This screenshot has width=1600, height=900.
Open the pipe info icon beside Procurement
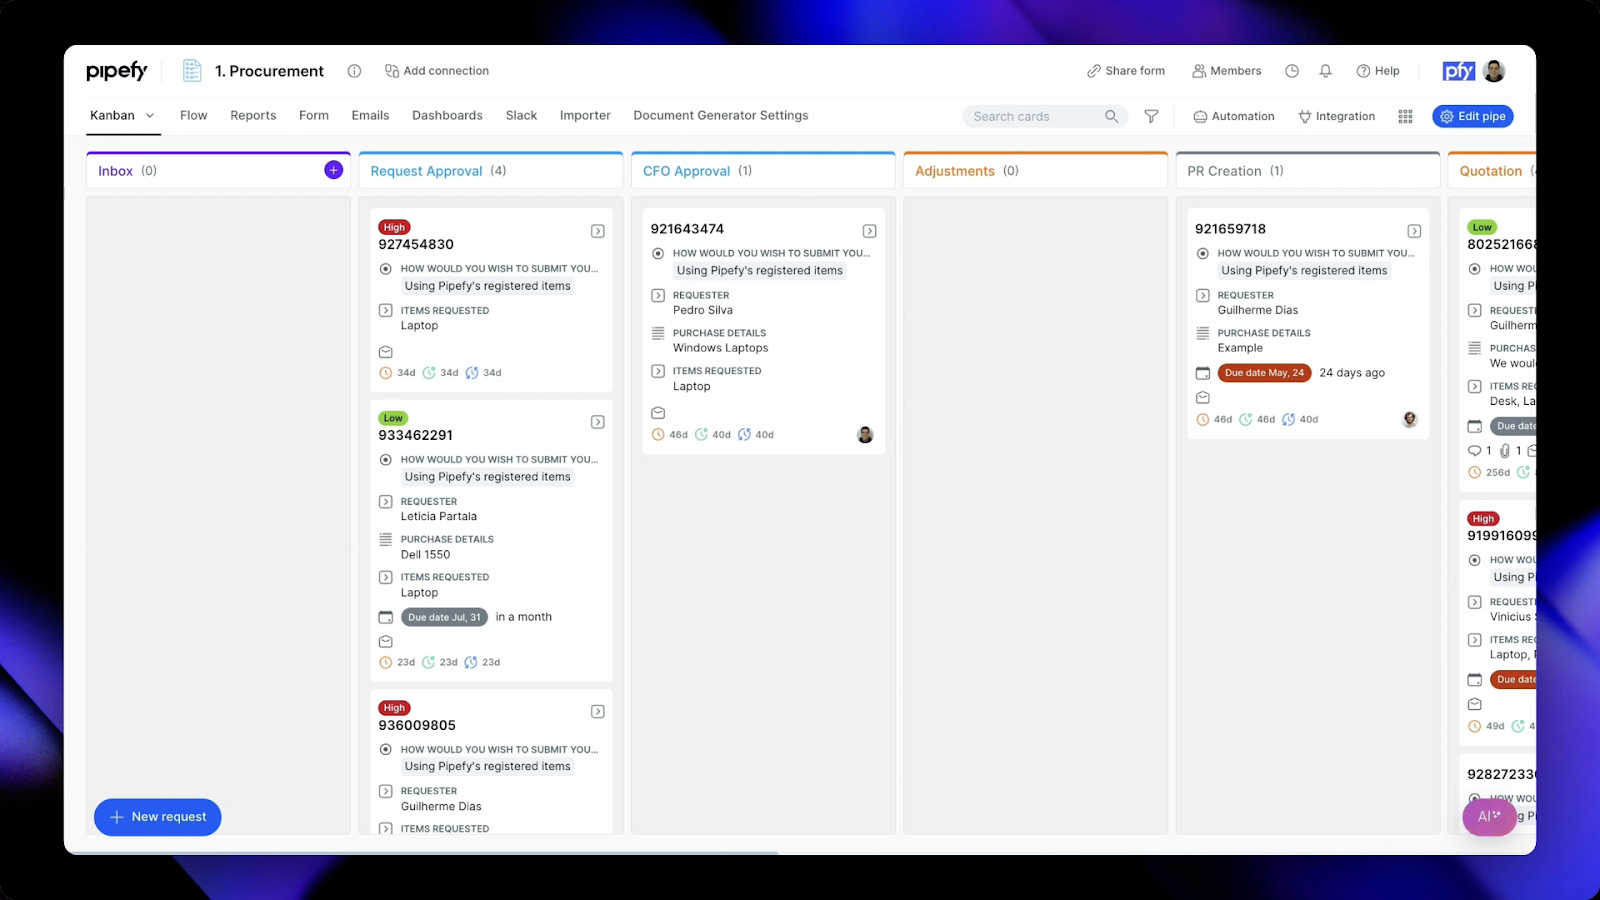click(354, 71)
